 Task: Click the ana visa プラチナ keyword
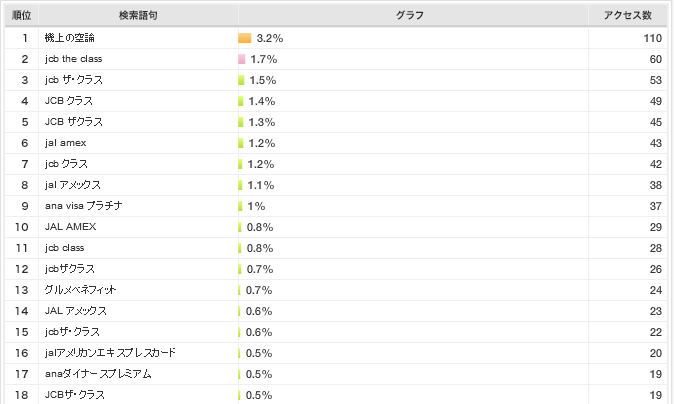pos(84,206)
